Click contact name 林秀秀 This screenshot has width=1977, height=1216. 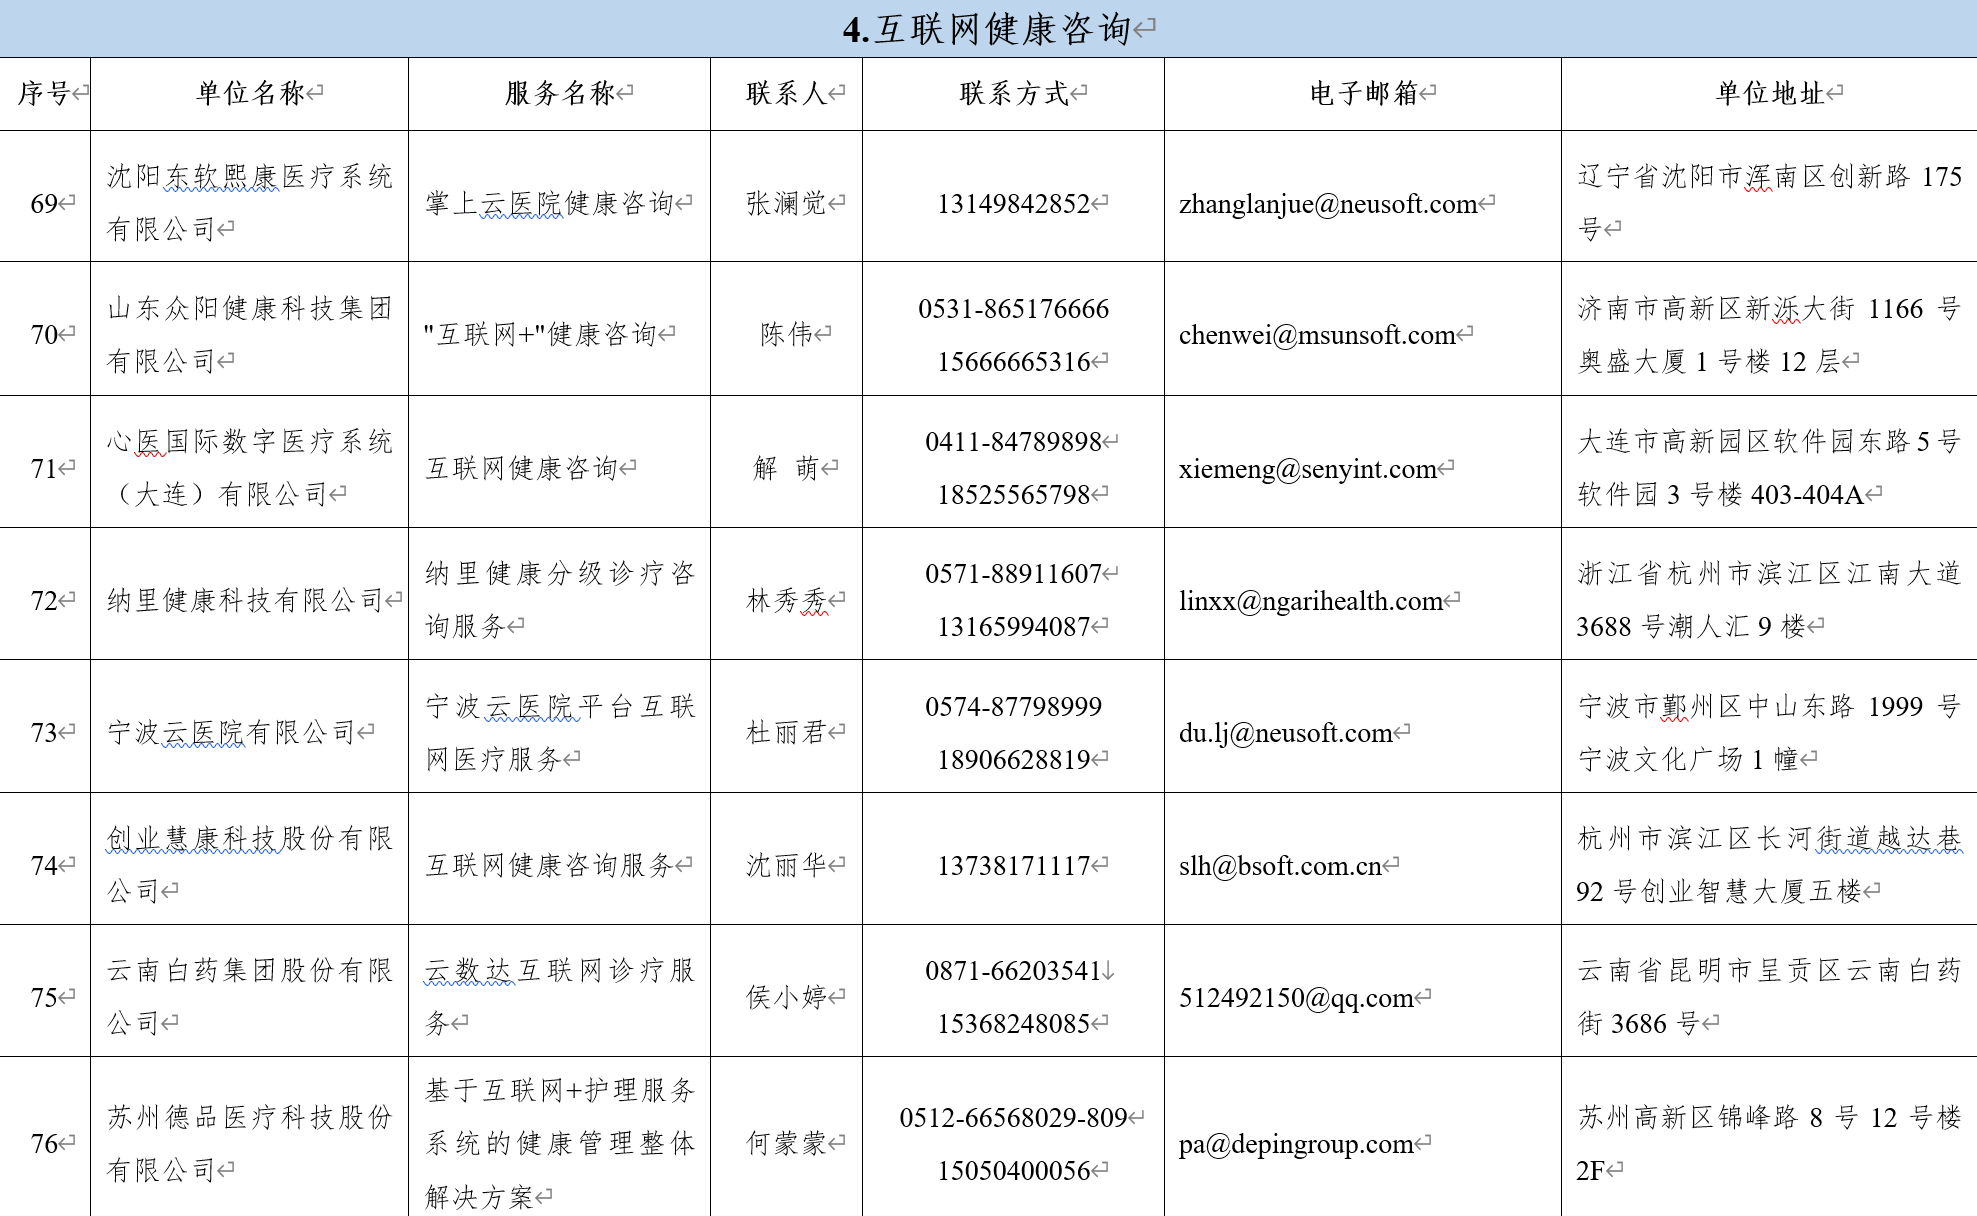click(787, 600)
